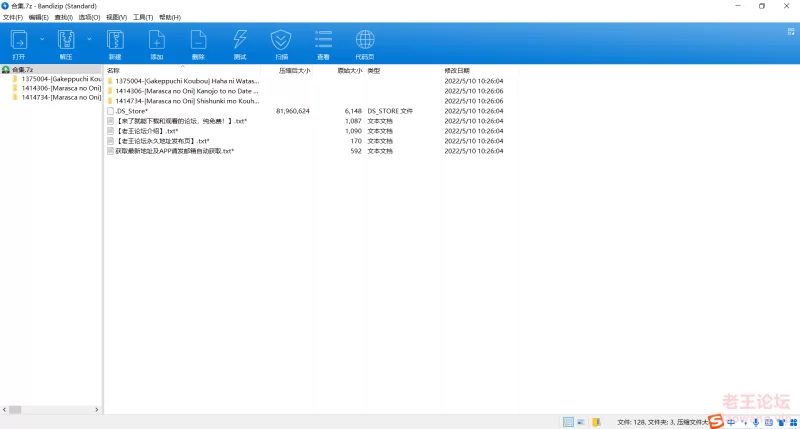Click the 解压 (Extract) toolbar icon
Screen dimensions: 800x429
tap(66, 40)
